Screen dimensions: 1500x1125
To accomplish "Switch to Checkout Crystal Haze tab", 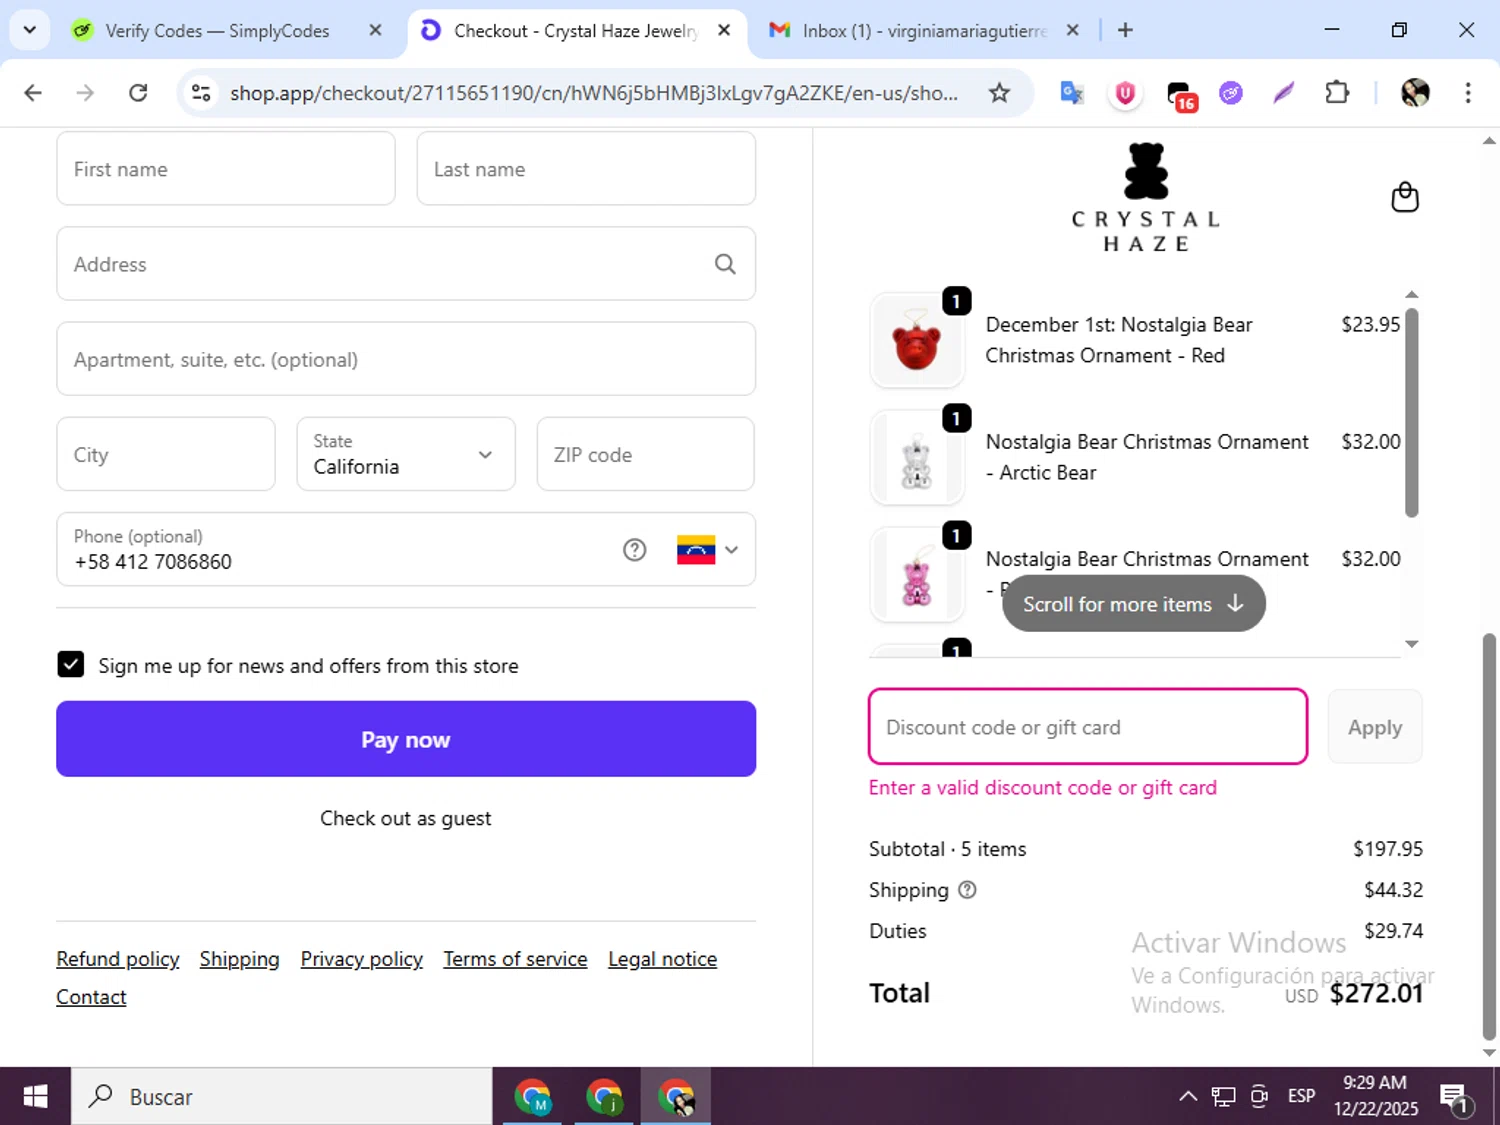I will tap(575, 30).
